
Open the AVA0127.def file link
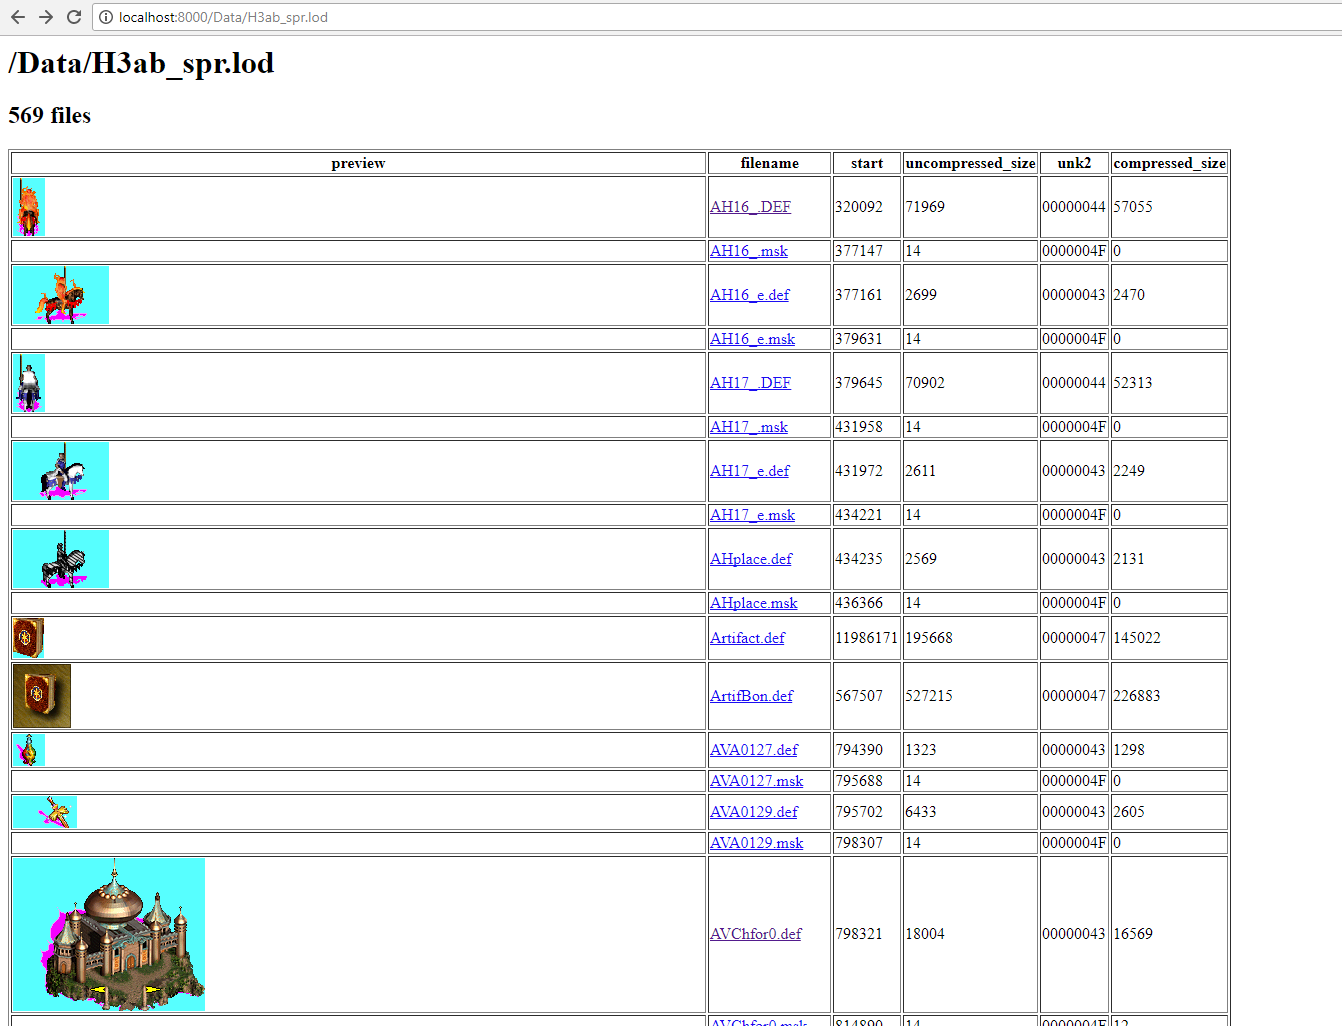pyautogui.click(x=754, y=750)
